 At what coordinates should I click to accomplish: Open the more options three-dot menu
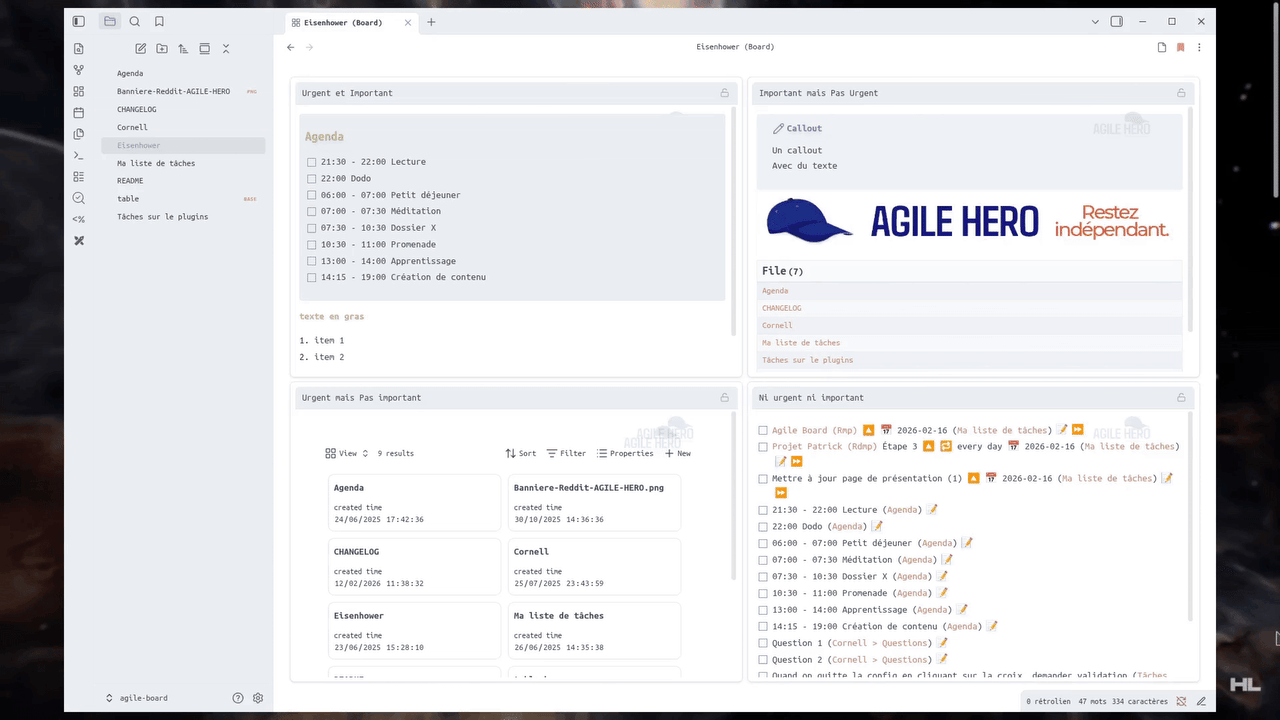tap(1199, 47)
